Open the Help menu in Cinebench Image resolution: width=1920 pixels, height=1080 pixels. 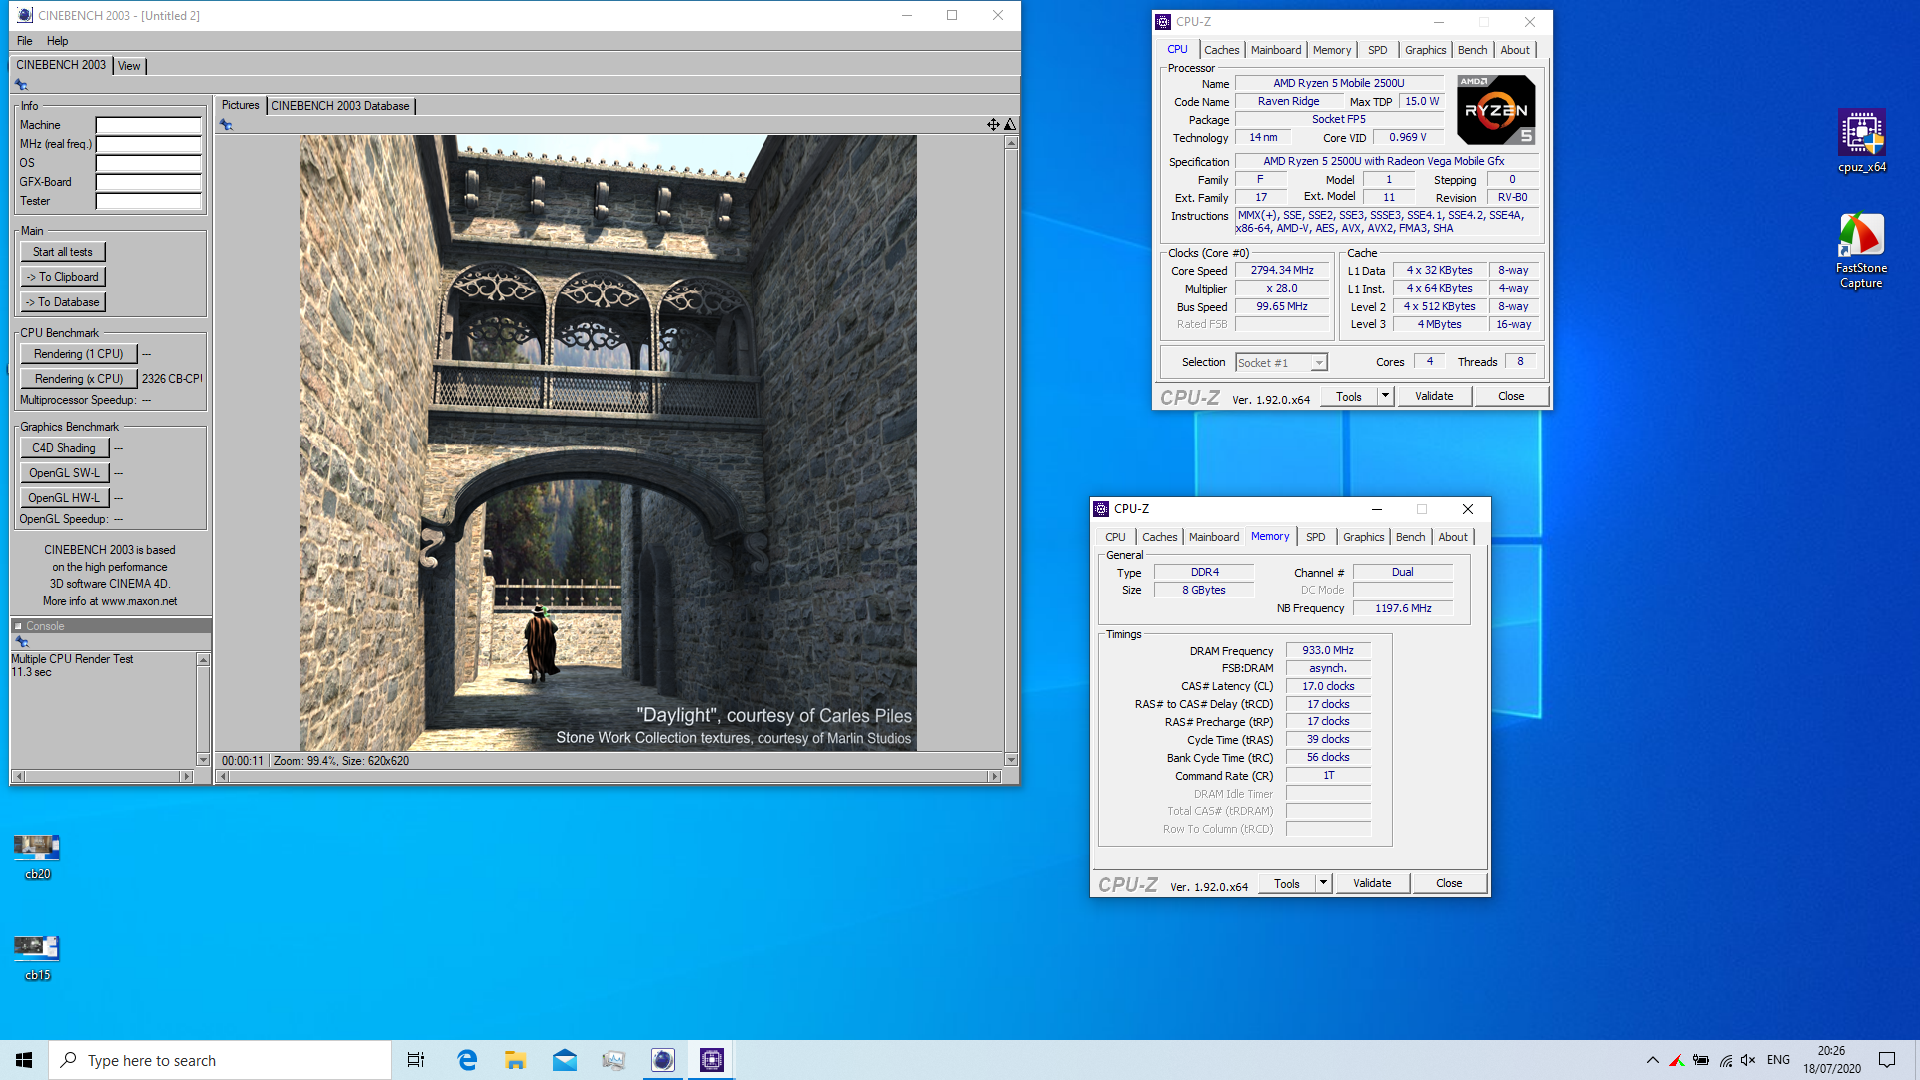[58, 41]
